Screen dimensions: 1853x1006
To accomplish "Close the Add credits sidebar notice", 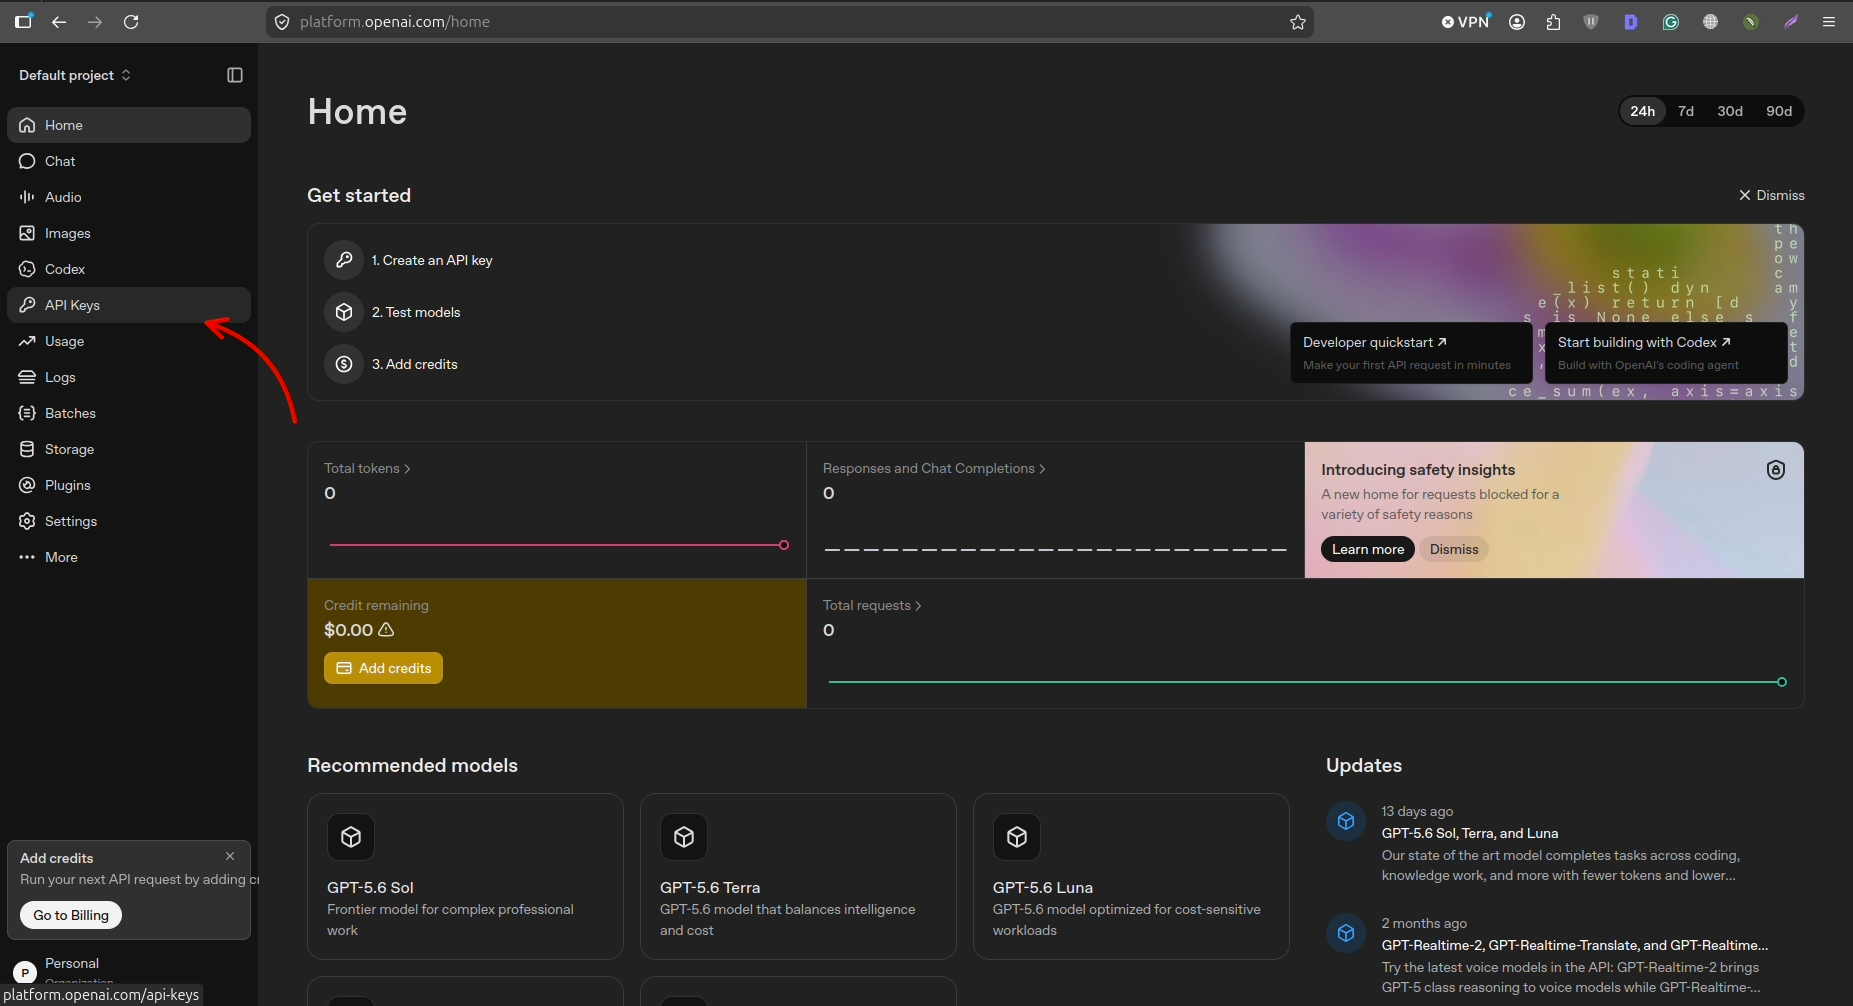I will point(230,856).
